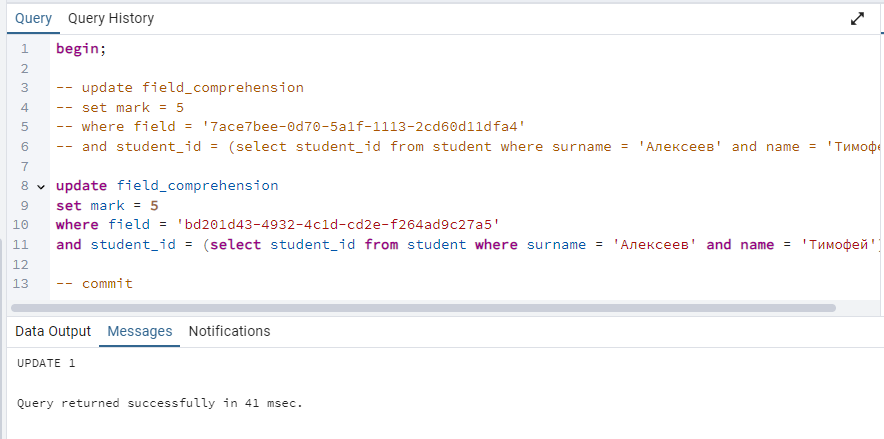The width and height of the screenshot is (884, 439).
Task: Place cursor on the '-- commit' comment line
Action: pos(95,283)
